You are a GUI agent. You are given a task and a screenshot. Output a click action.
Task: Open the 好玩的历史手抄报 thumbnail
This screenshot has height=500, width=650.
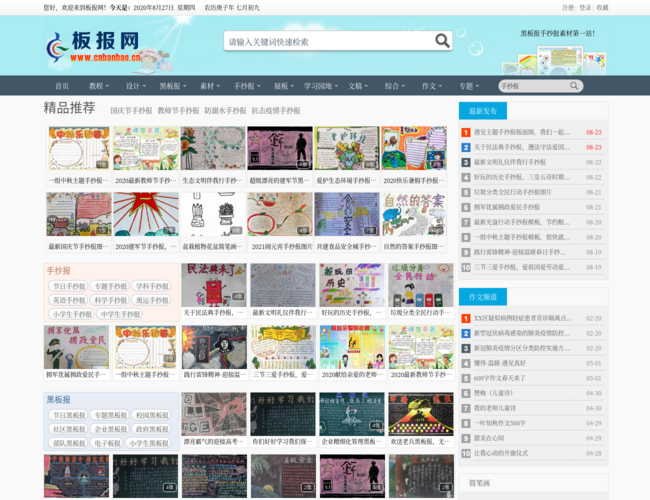(352, 285)
